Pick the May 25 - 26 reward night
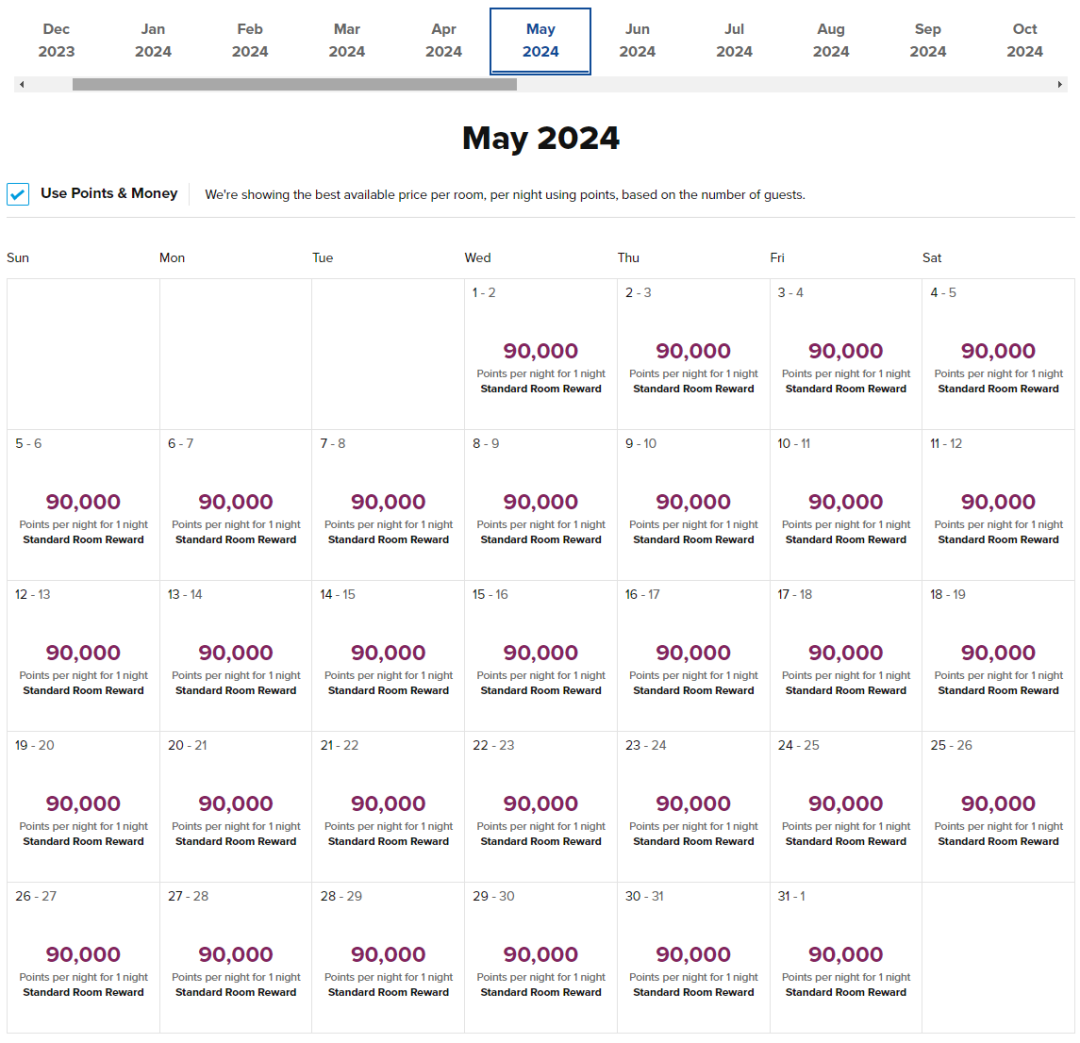Image resolution: width=1080 pixels, height=1043 pixels. [x=998, y=807]
